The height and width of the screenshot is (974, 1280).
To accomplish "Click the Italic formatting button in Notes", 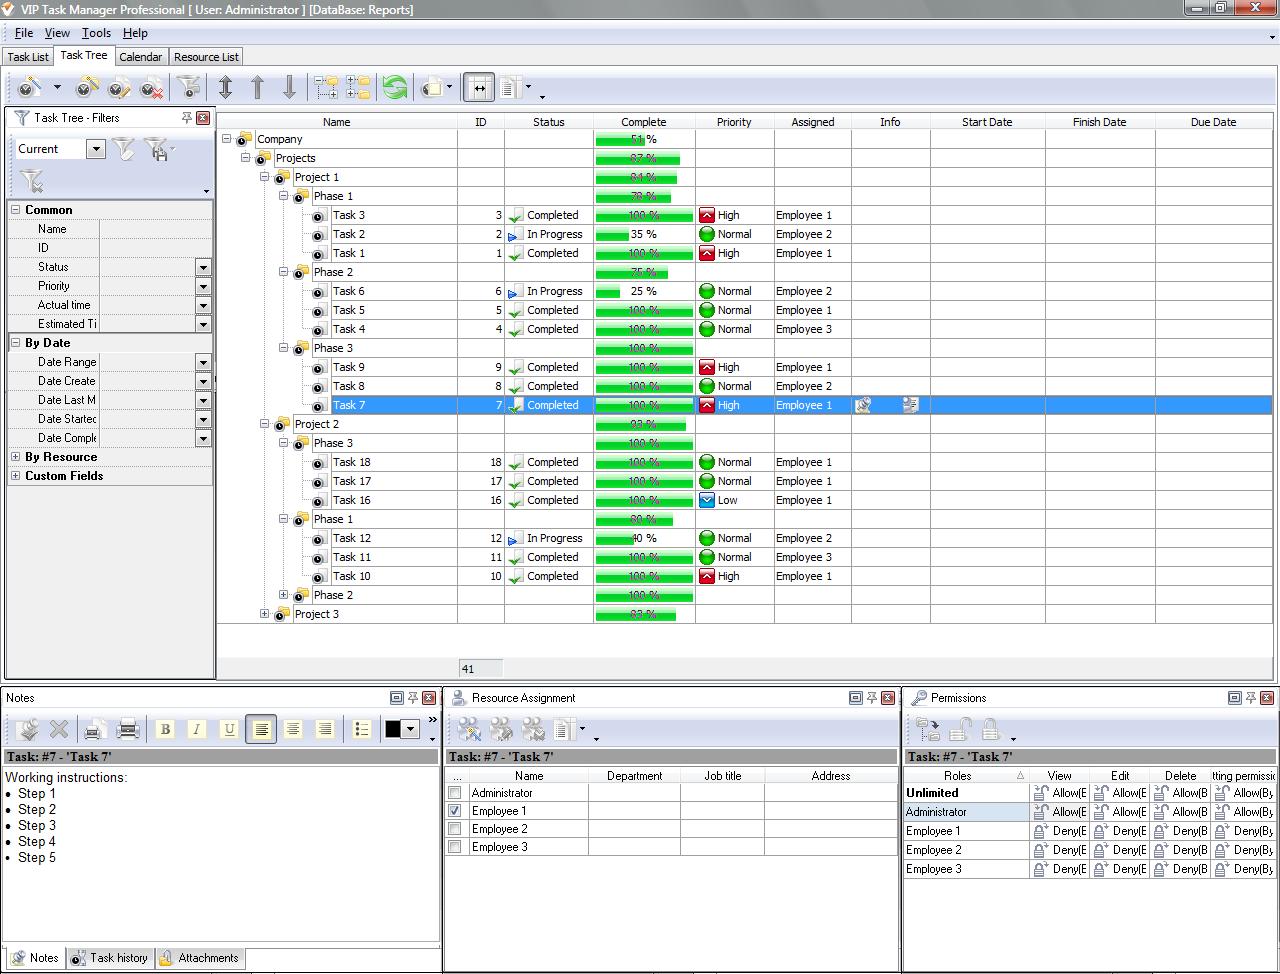I will click(197, 729).
